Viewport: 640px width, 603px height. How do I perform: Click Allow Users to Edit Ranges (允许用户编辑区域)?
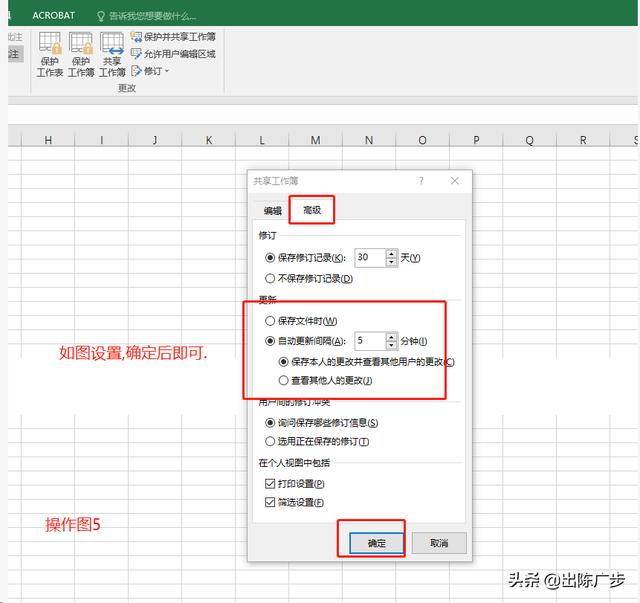[x=173, y=54]
